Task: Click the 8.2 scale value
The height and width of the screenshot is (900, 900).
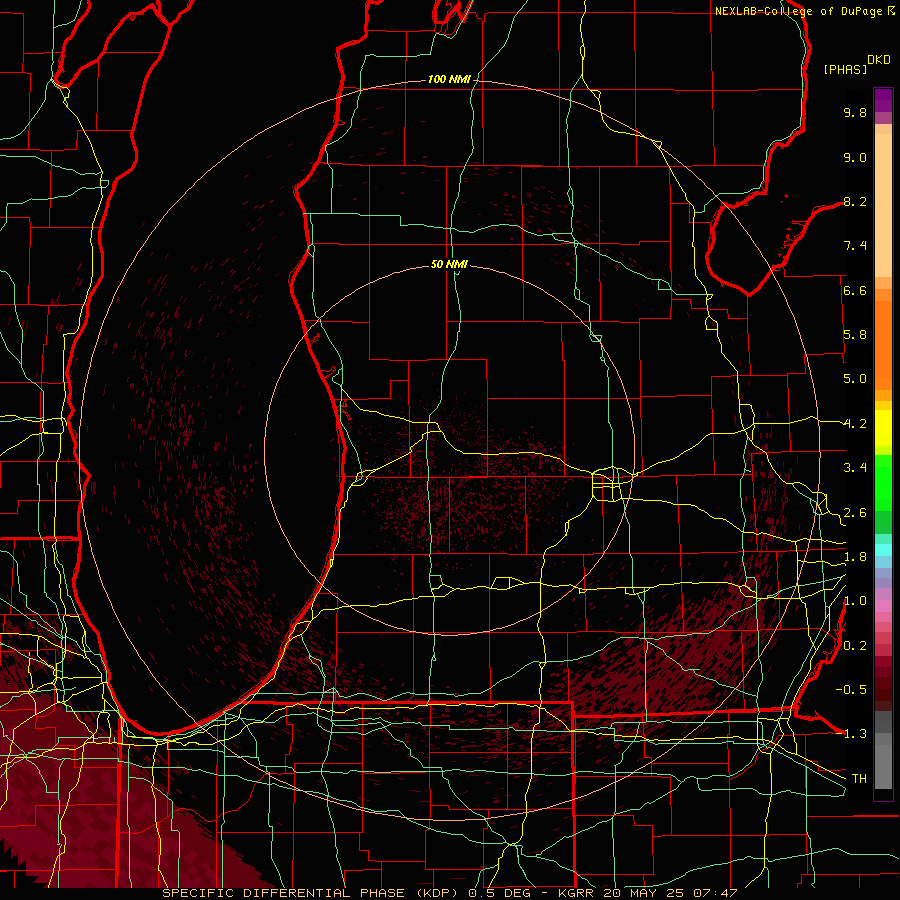Action: [x=855, y=201]
